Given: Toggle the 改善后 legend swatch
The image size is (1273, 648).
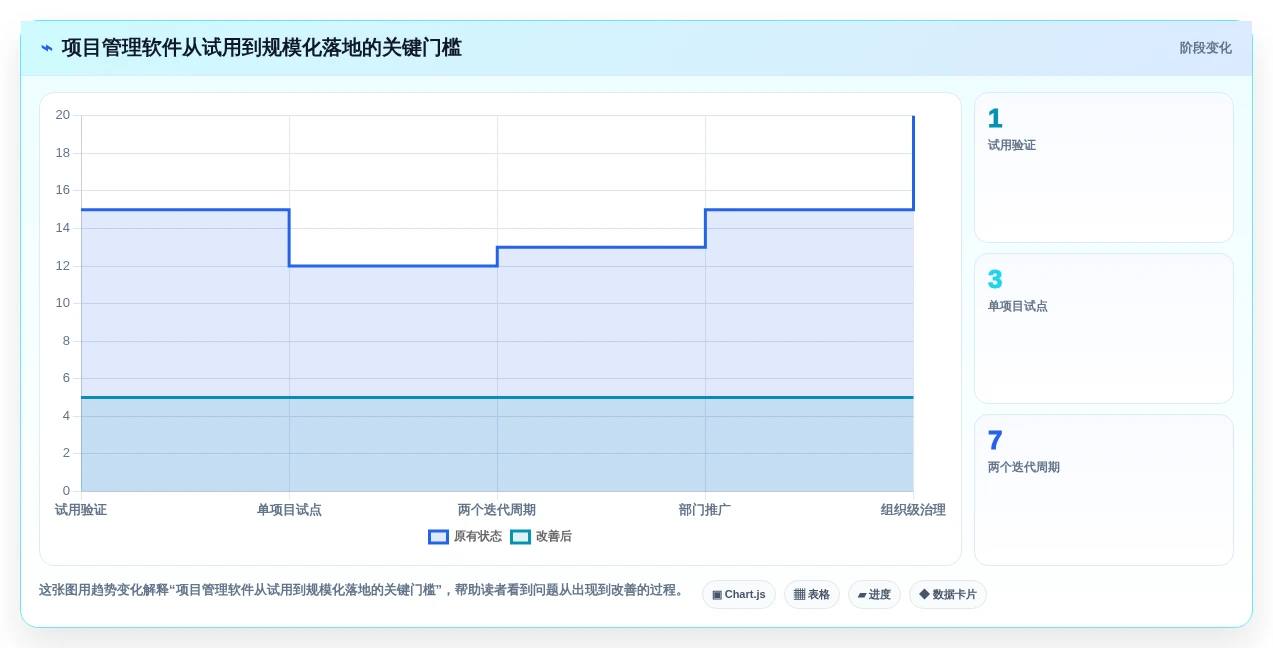Looking at the screenshot, I should [520, 537].
